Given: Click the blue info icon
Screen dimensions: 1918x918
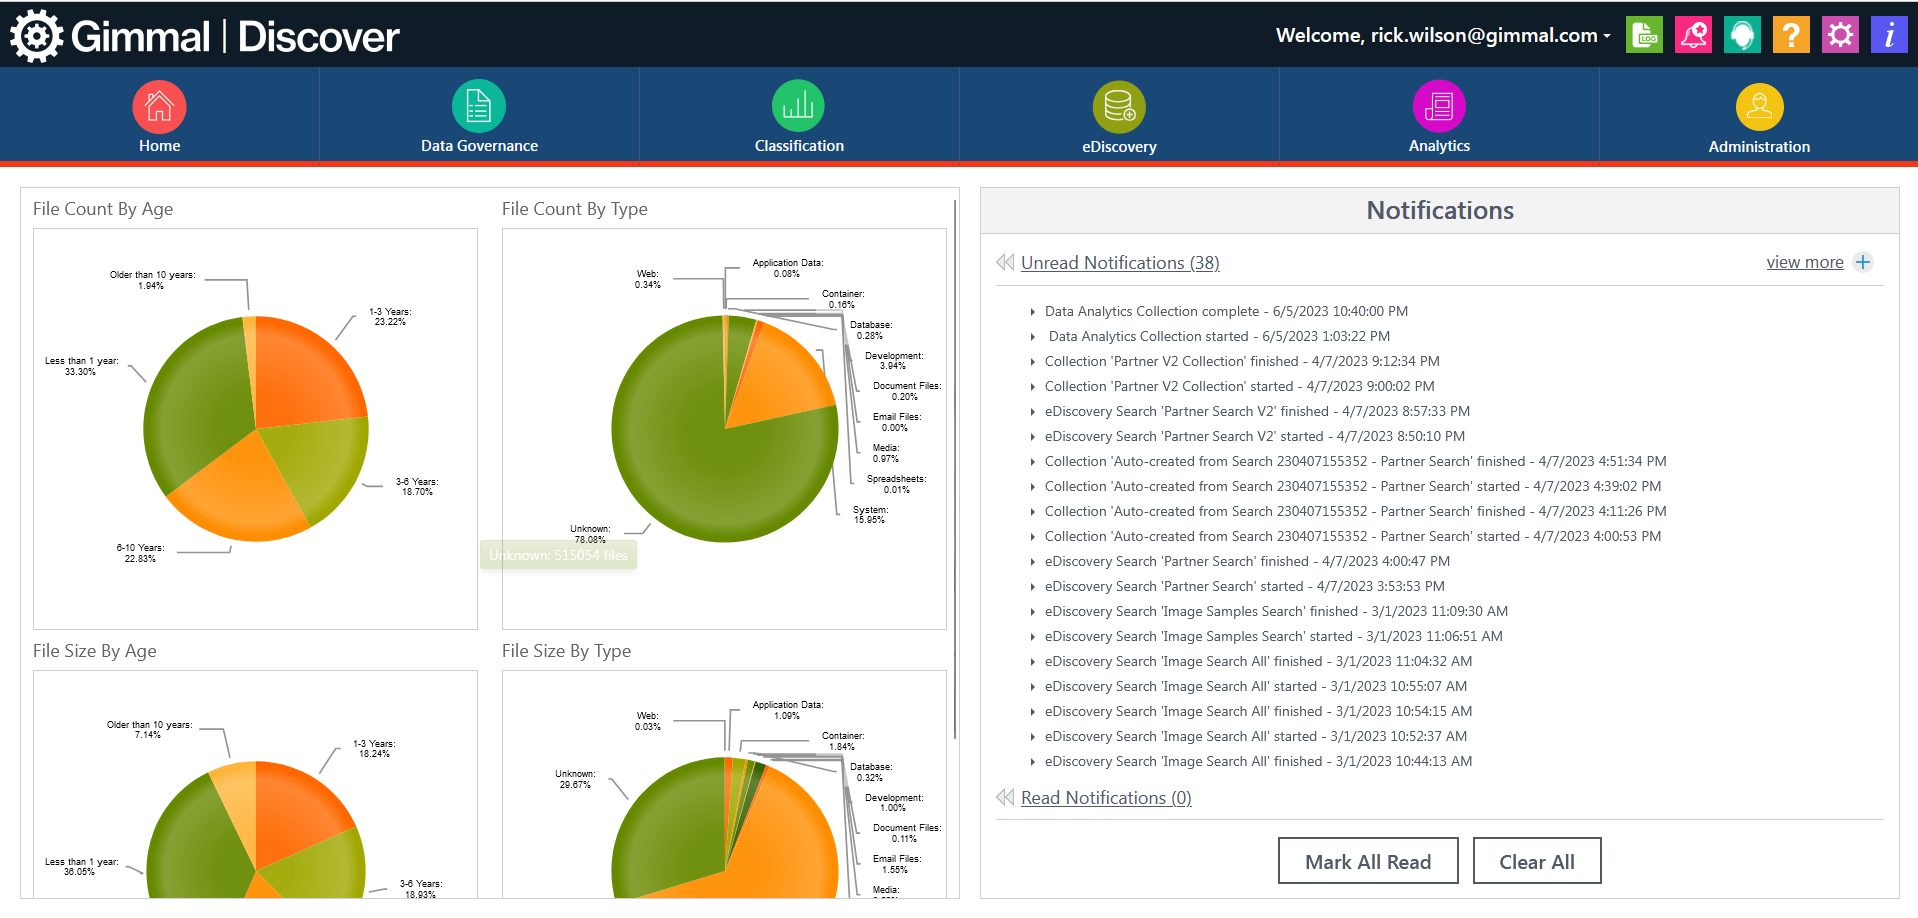Looking at the screenshot, I should [x=1889, y=35].
